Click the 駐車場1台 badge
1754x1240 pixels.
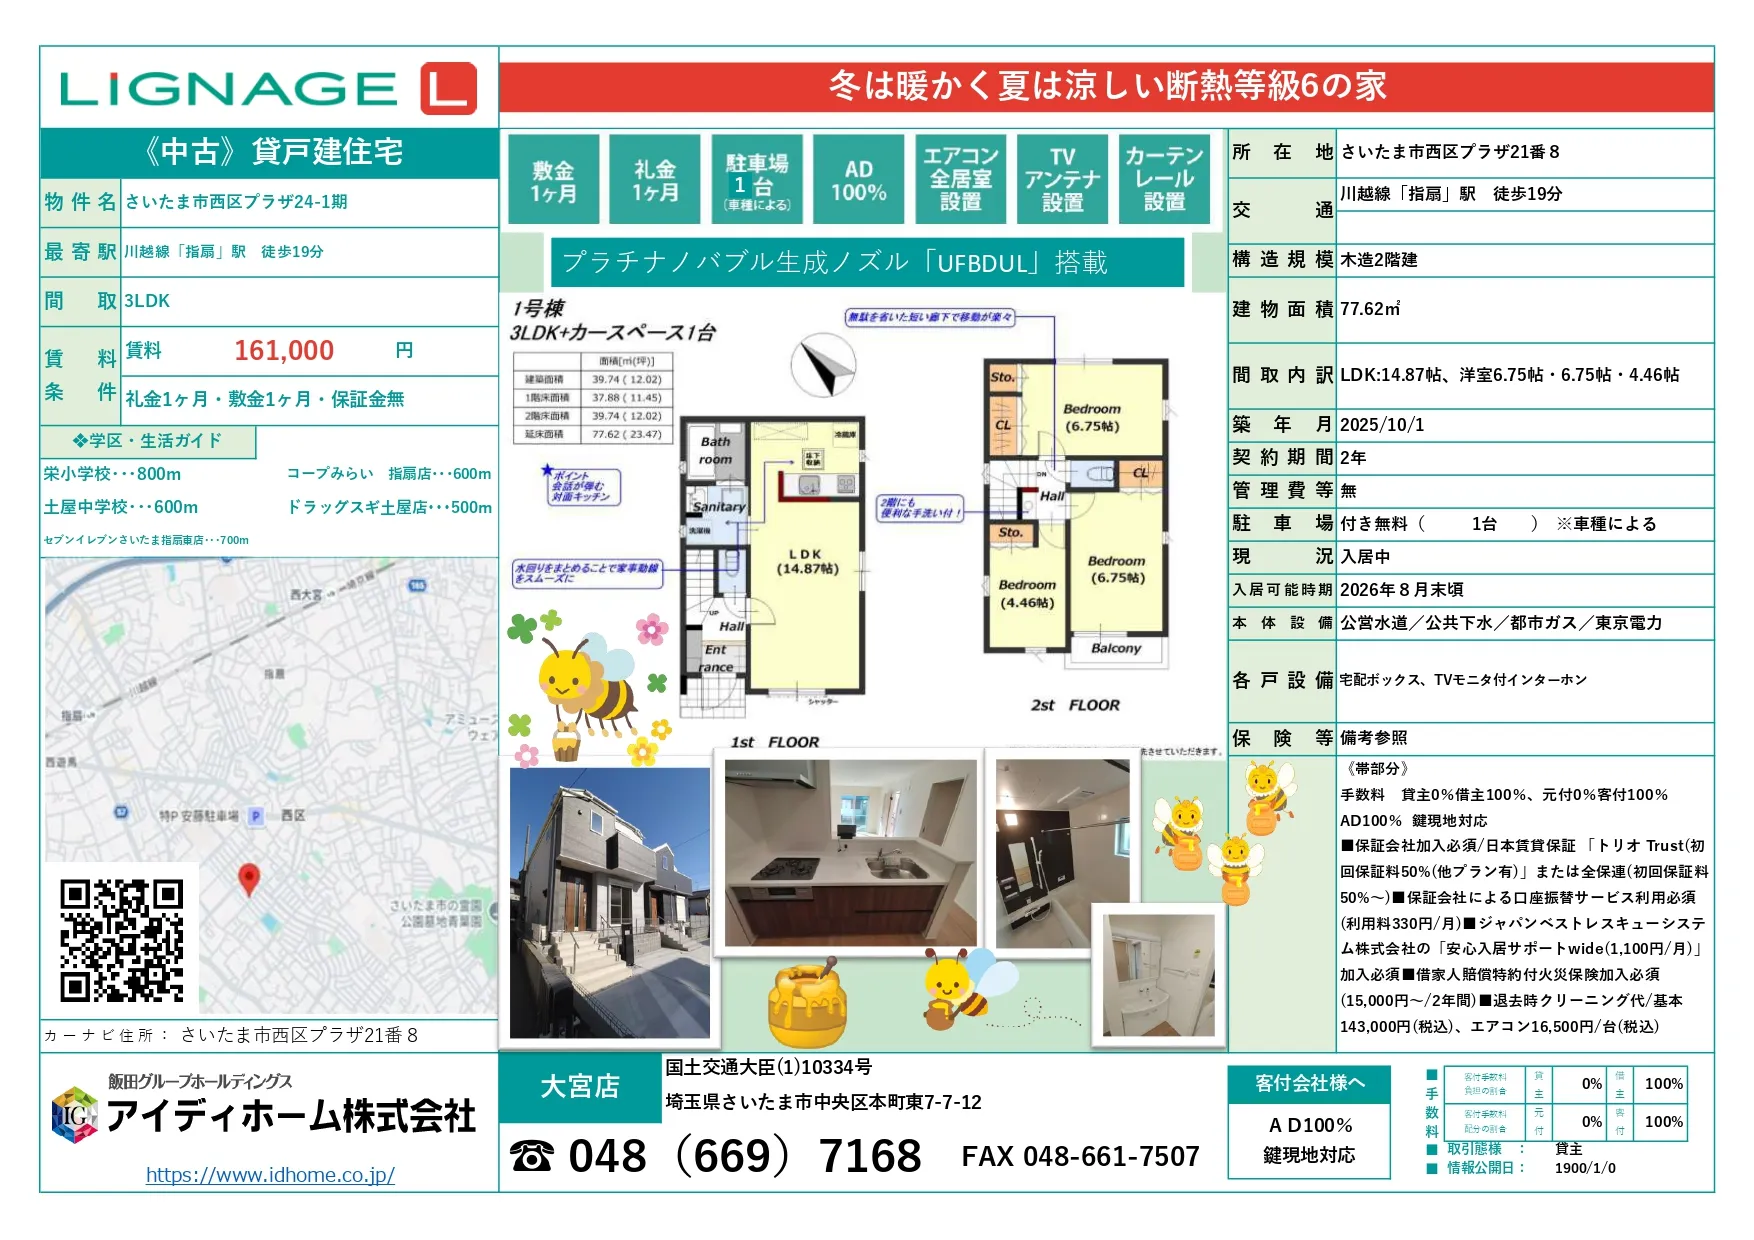pos(757,180)
